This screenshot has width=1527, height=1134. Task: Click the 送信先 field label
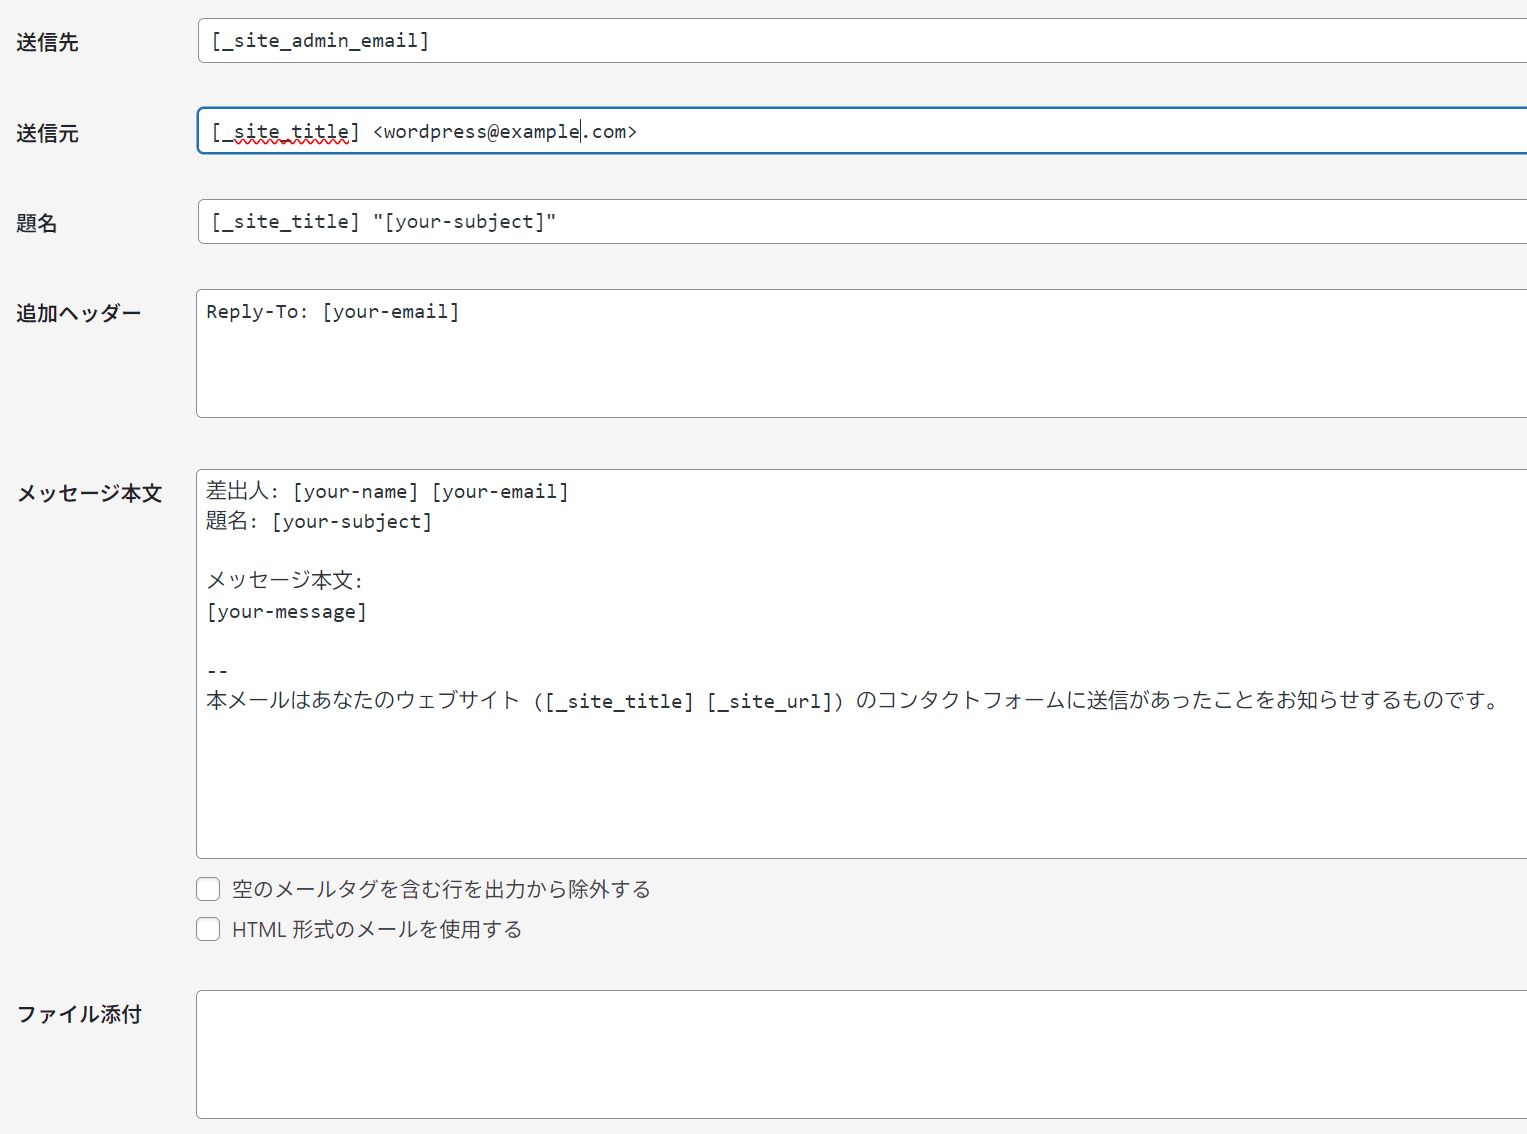pos(47,42)
